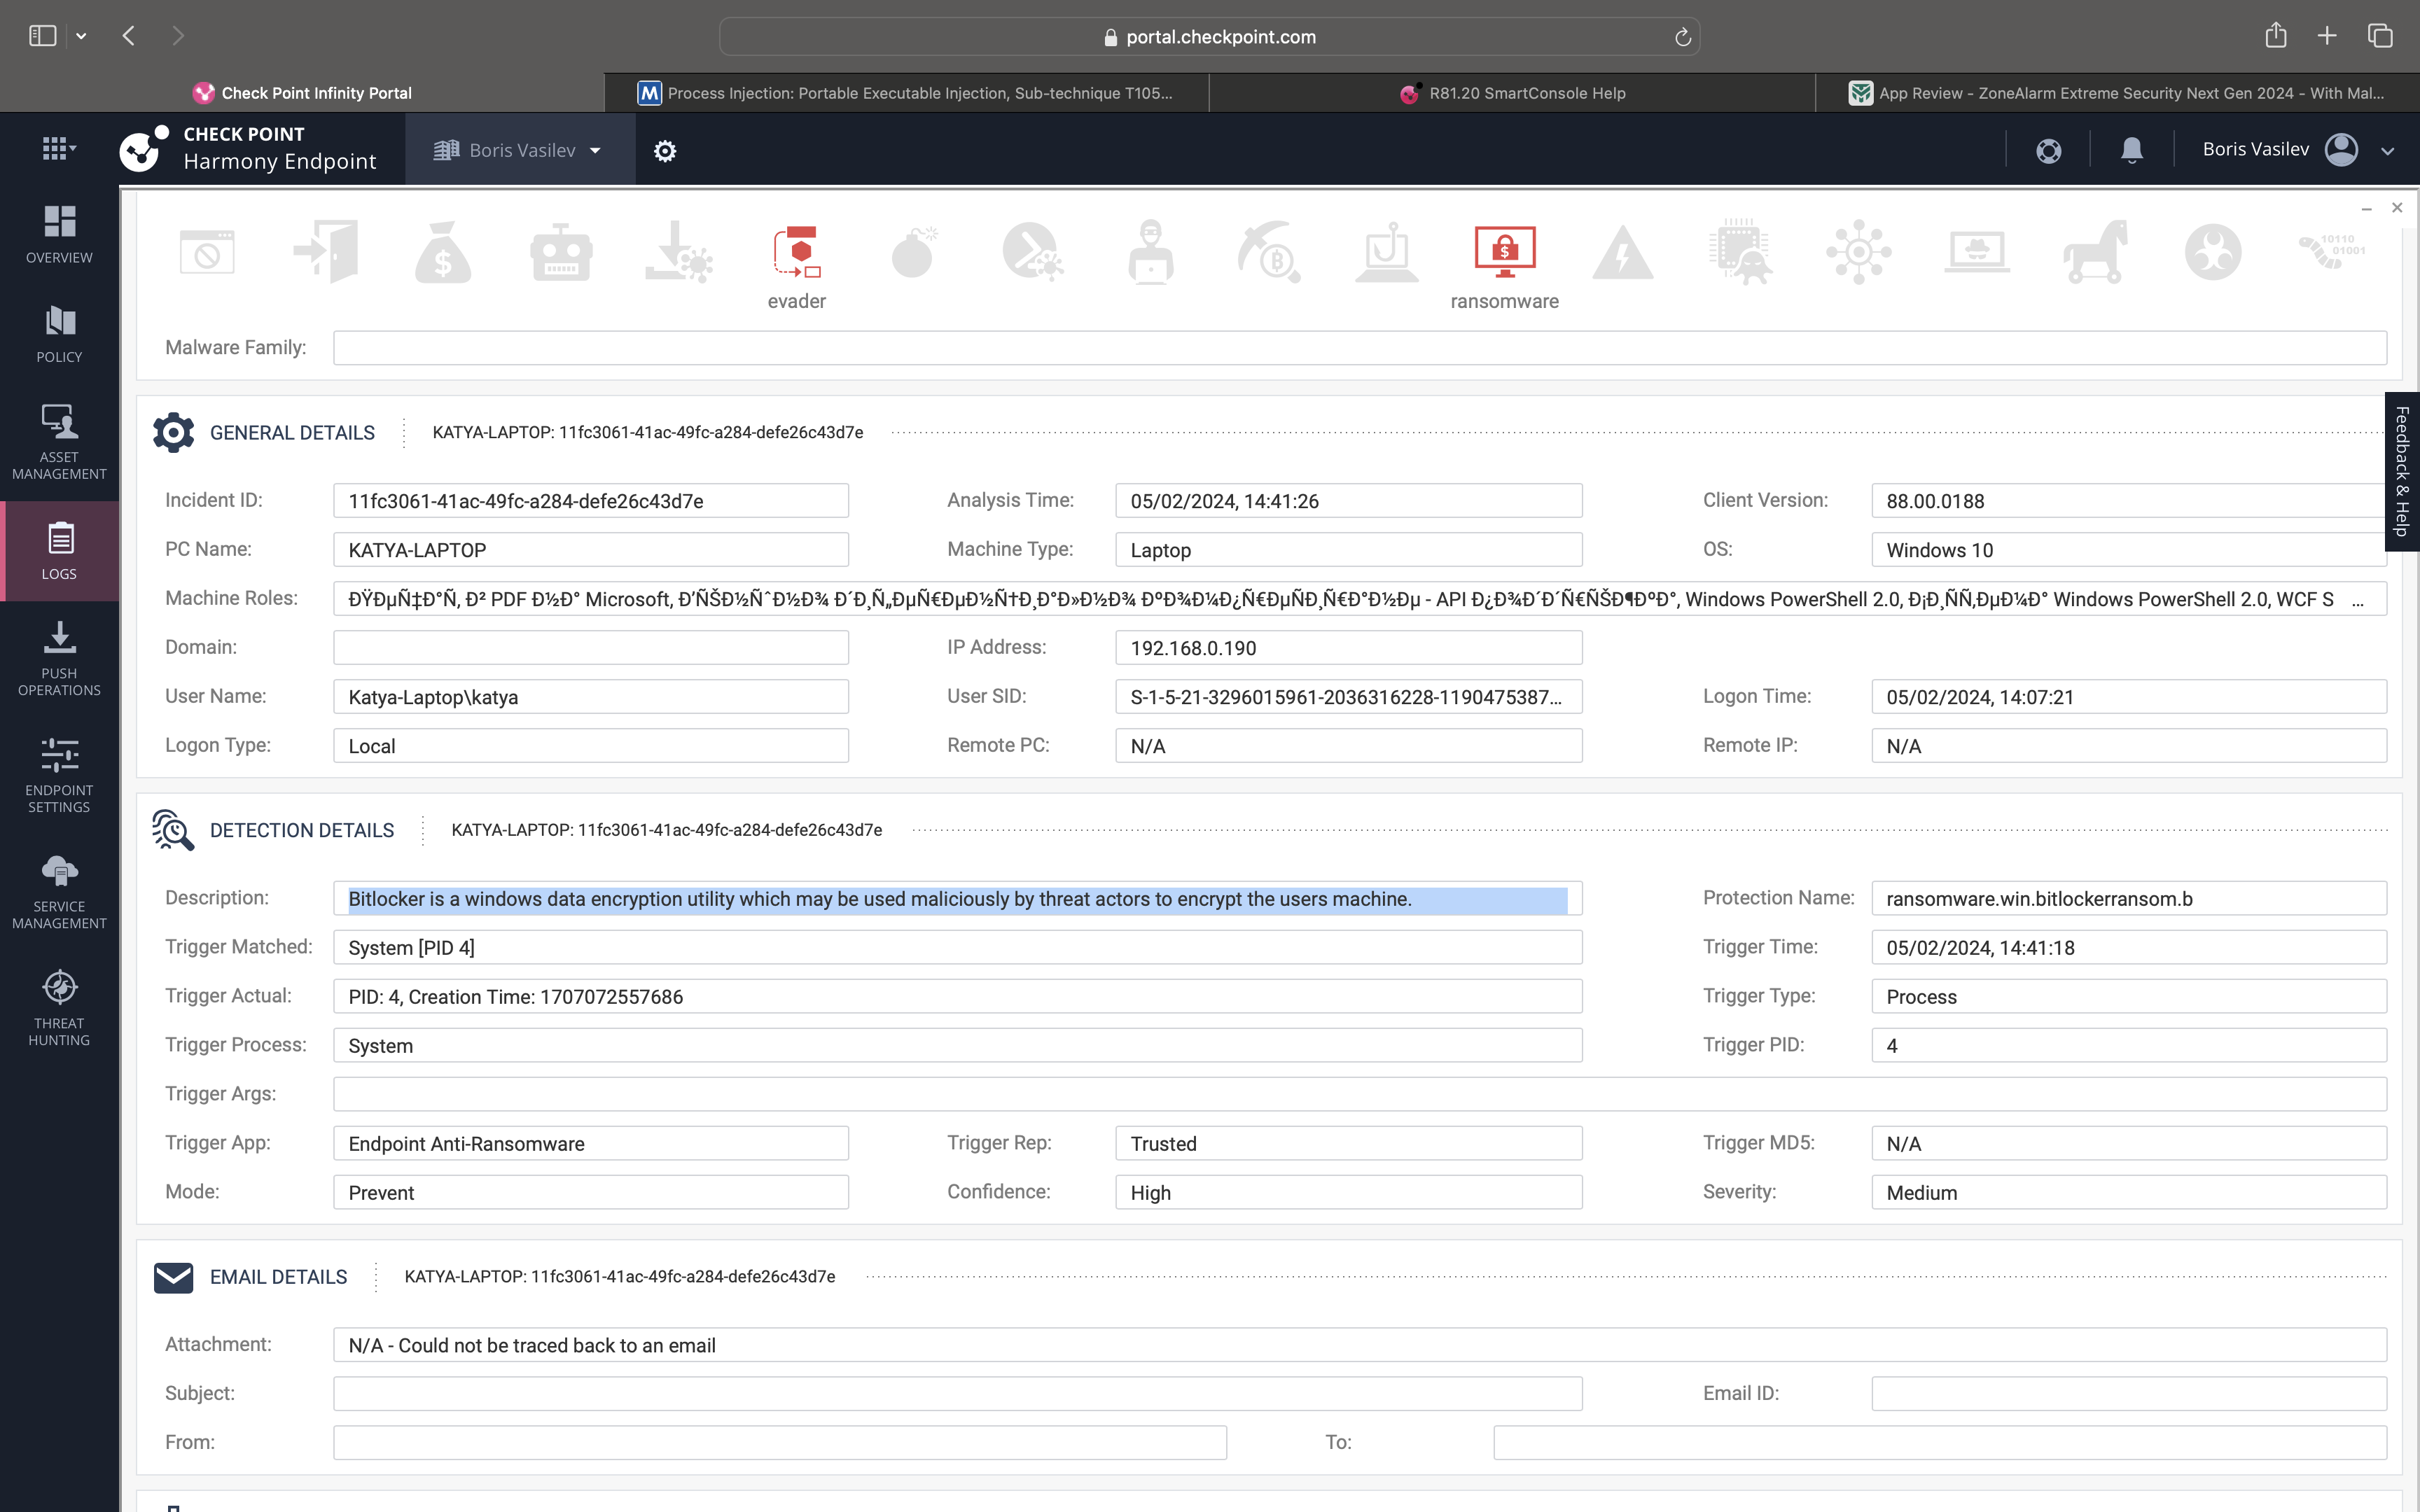
Task: Click the IP address 192.168.0.190
Action: pos(1193,648)
